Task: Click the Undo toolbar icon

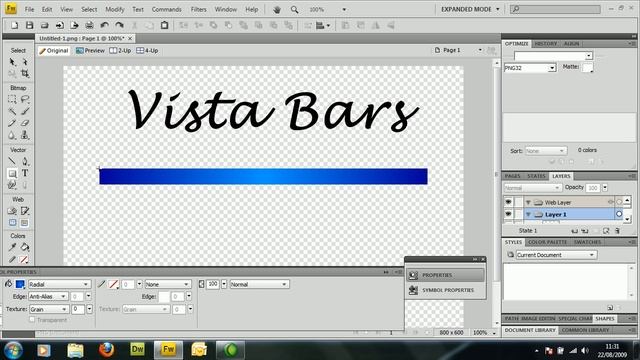Action: click(x=104, y=25)
